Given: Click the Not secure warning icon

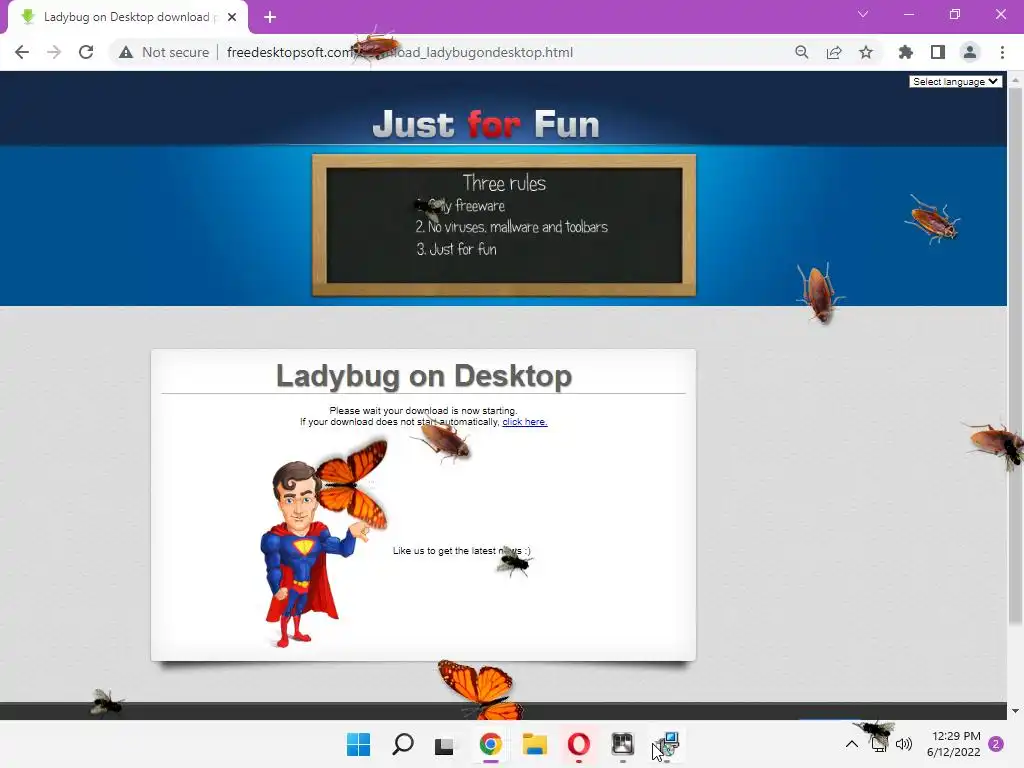Looking at the screenshot, I should (x=126, y=52).
